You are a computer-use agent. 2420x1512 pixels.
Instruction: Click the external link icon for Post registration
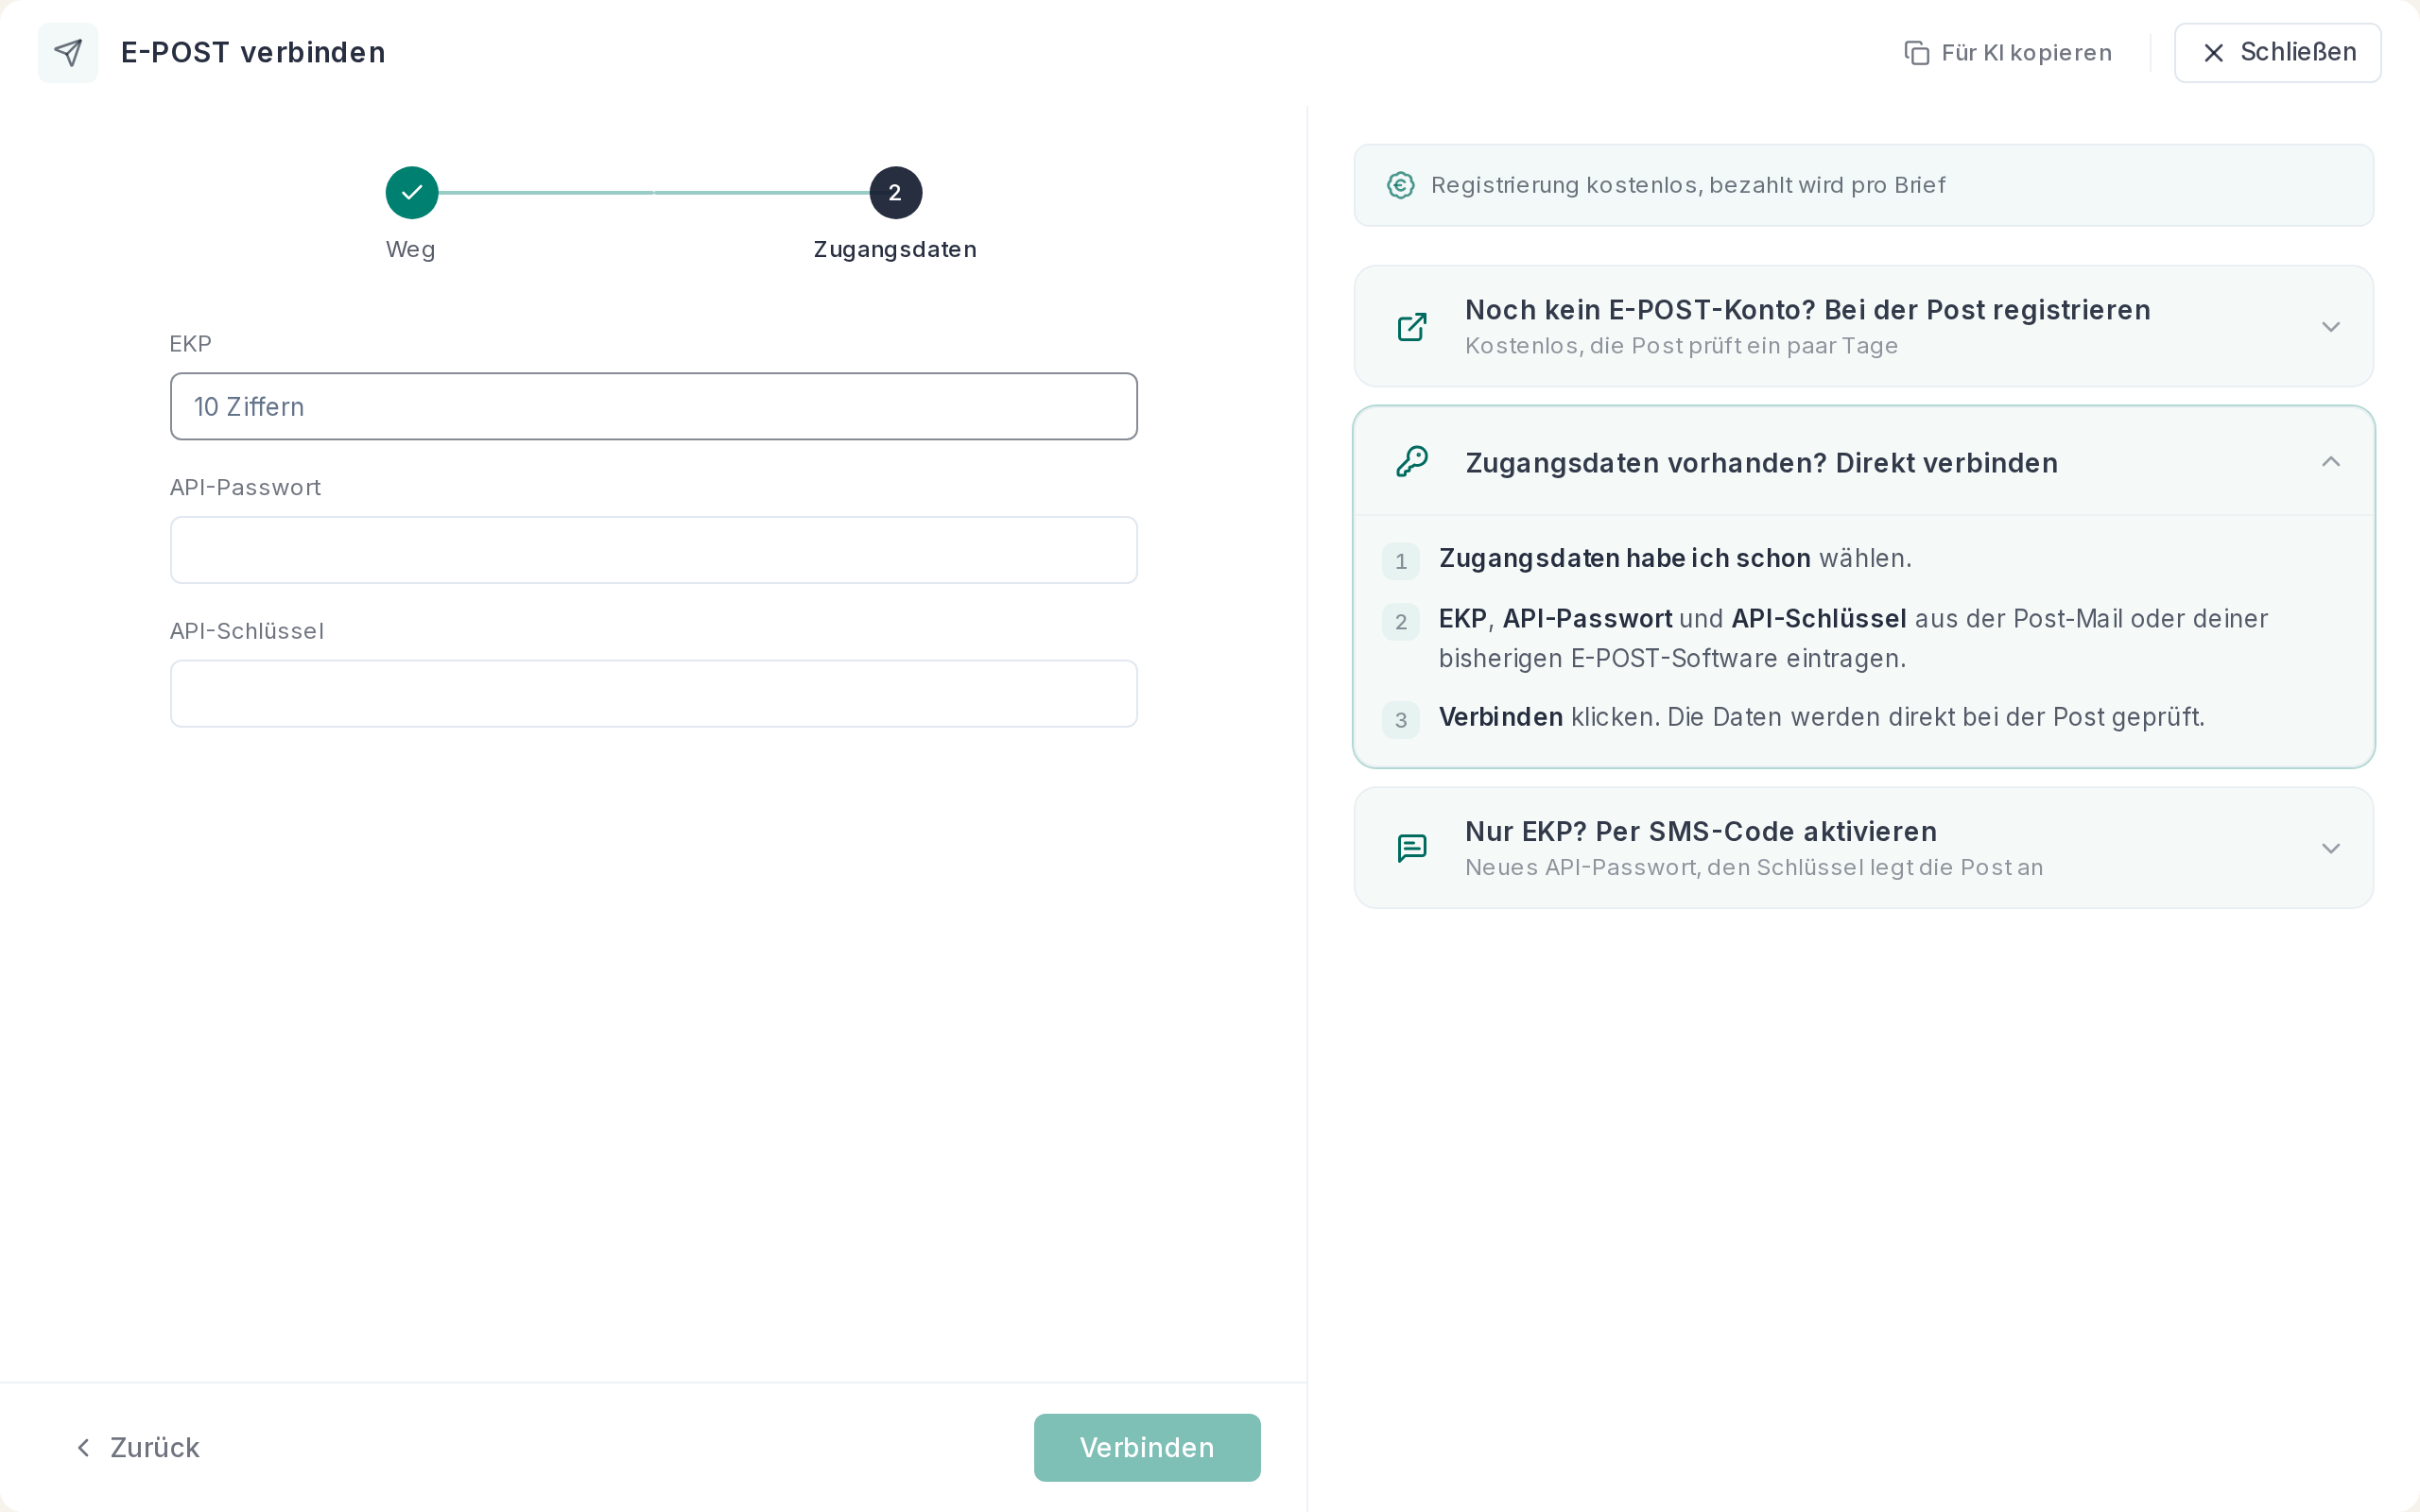[x=1412, y=327]
